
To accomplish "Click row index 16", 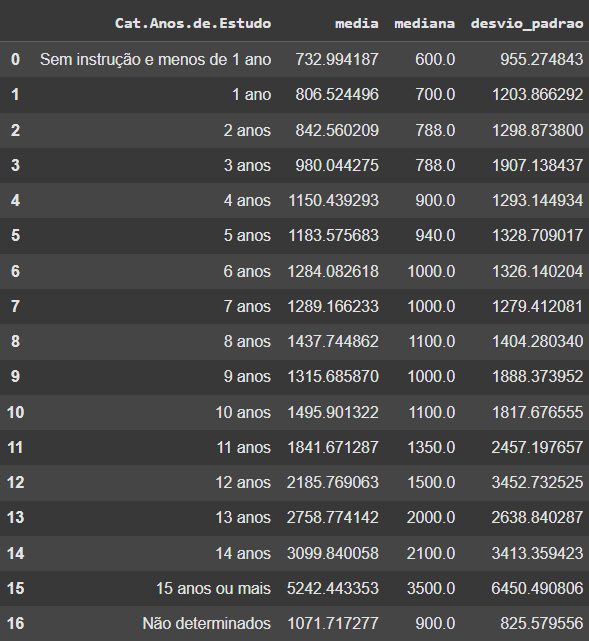I will tap(16, 624).
